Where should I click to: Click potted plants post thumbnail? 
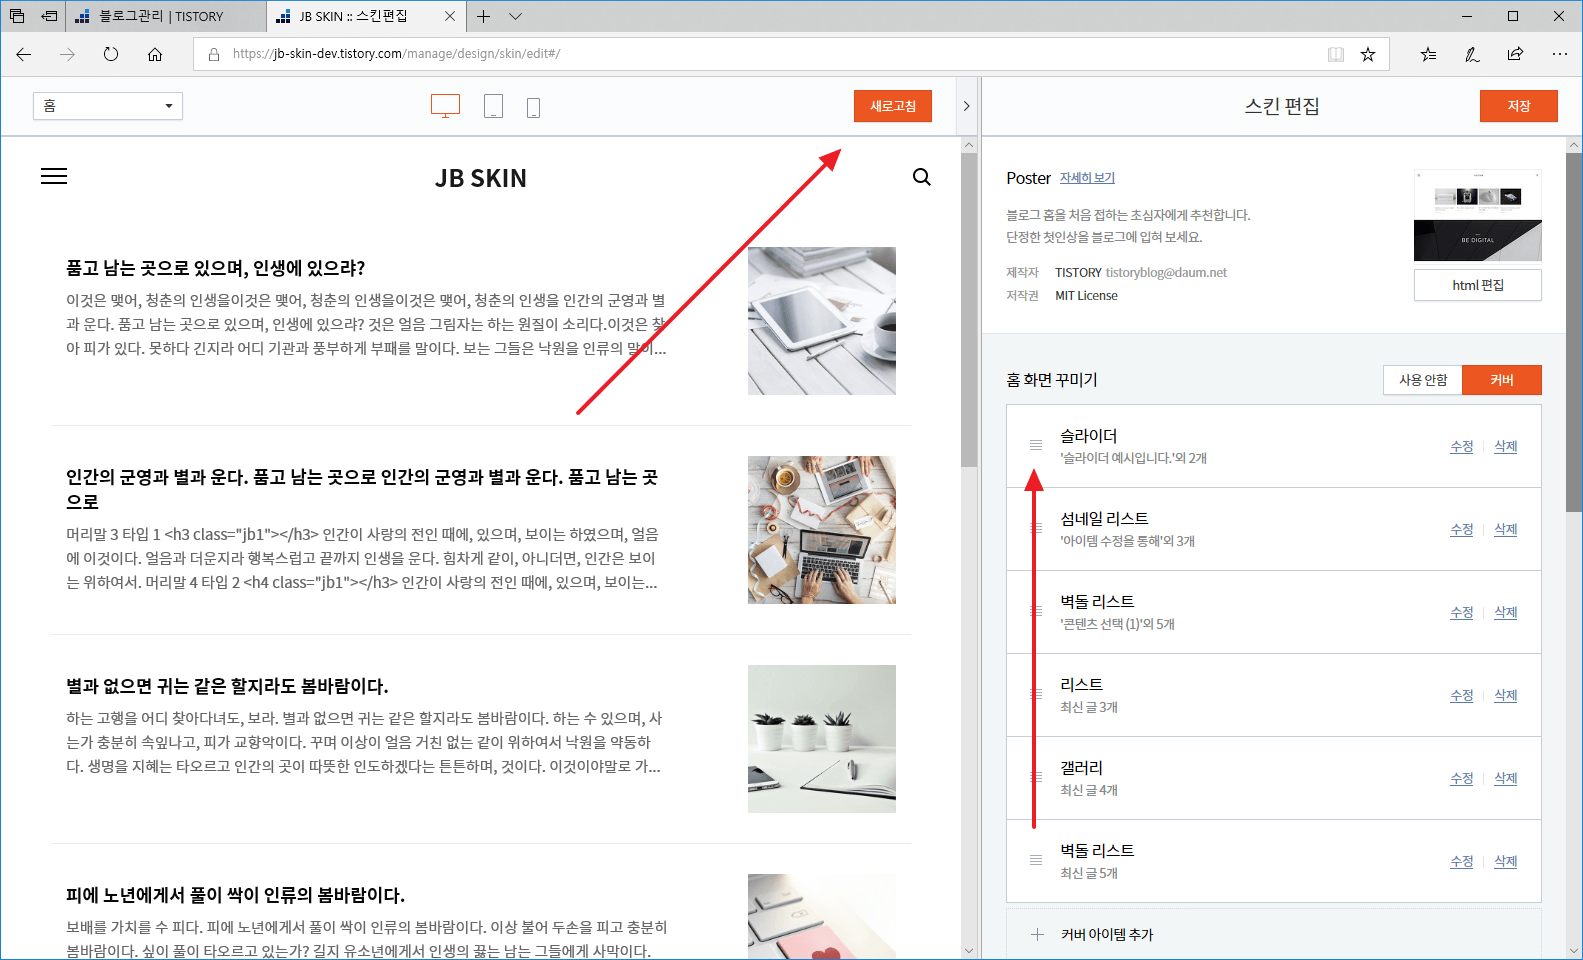[822, 739]
